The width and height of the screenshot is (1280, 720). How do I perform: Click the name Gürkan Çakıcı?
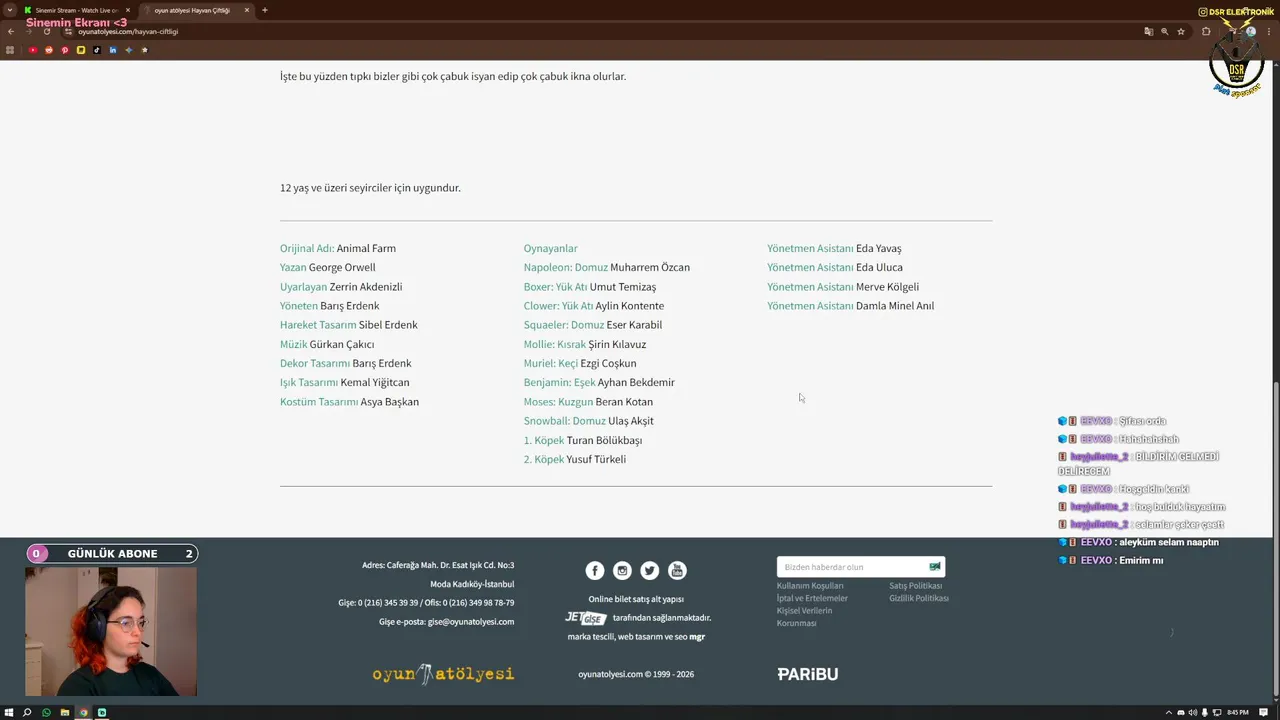pyautogui.click(x=342, y=344)
